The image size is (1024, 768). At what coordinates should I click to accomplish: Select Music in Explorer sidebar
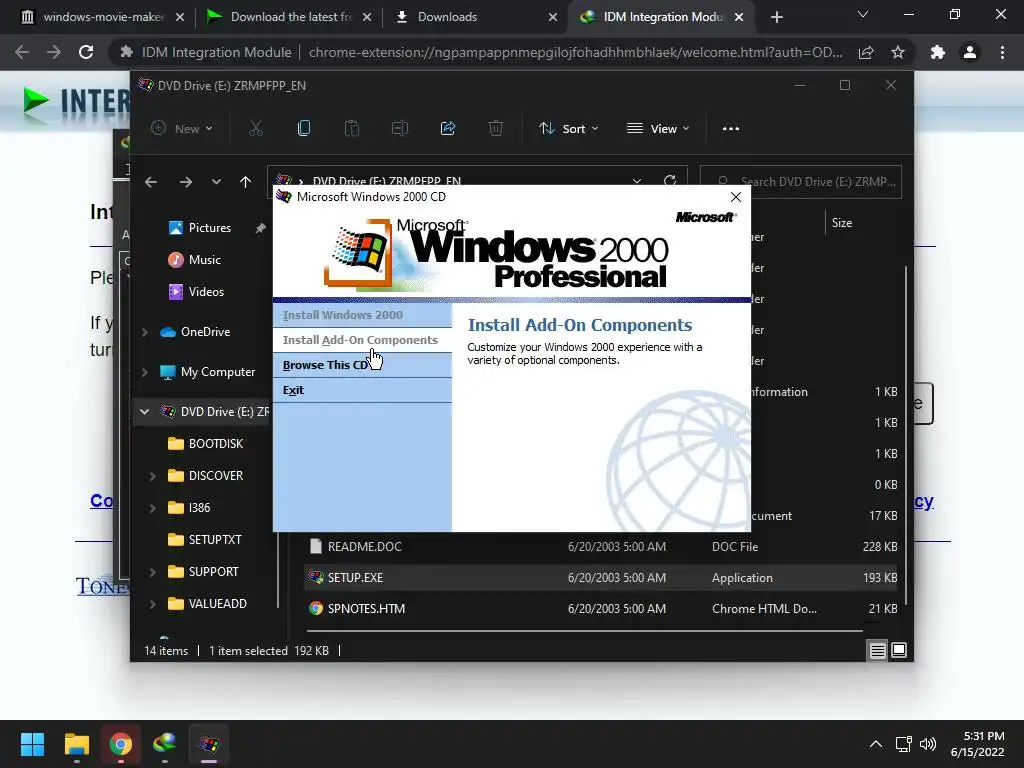[204, 260]
